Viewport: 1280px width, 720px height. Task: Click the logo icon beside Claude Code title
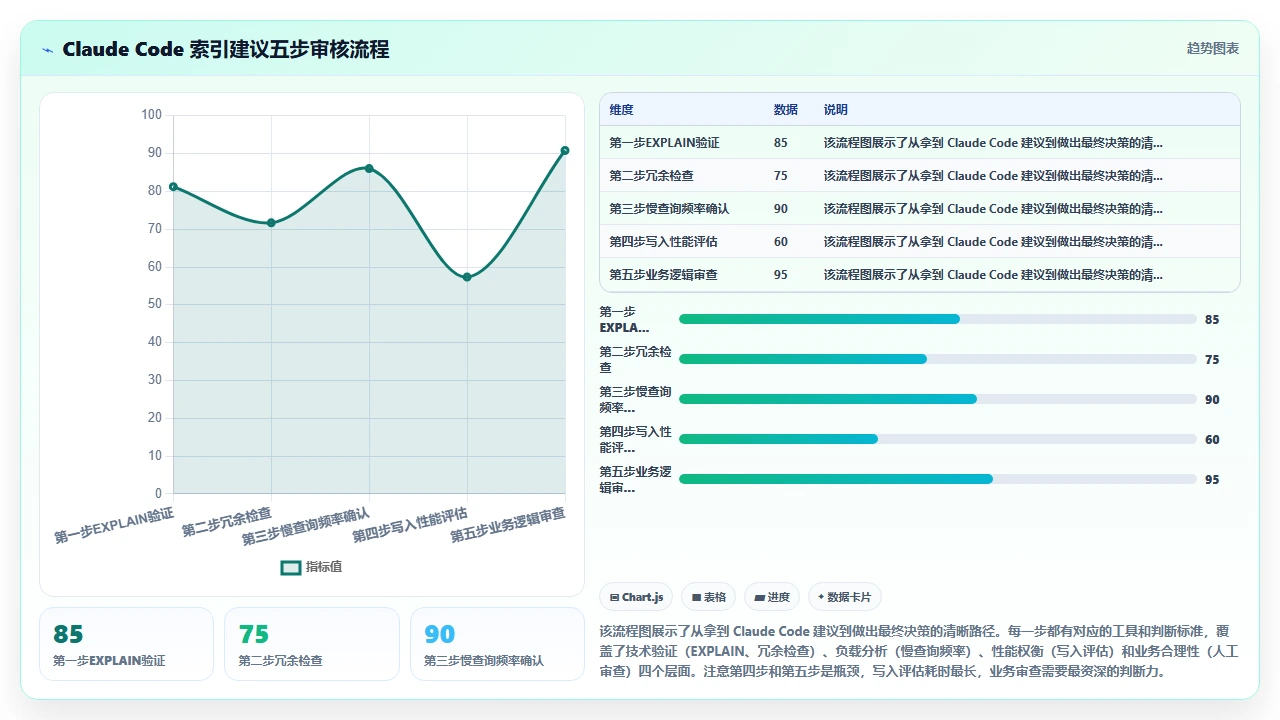tap(48, 49)
